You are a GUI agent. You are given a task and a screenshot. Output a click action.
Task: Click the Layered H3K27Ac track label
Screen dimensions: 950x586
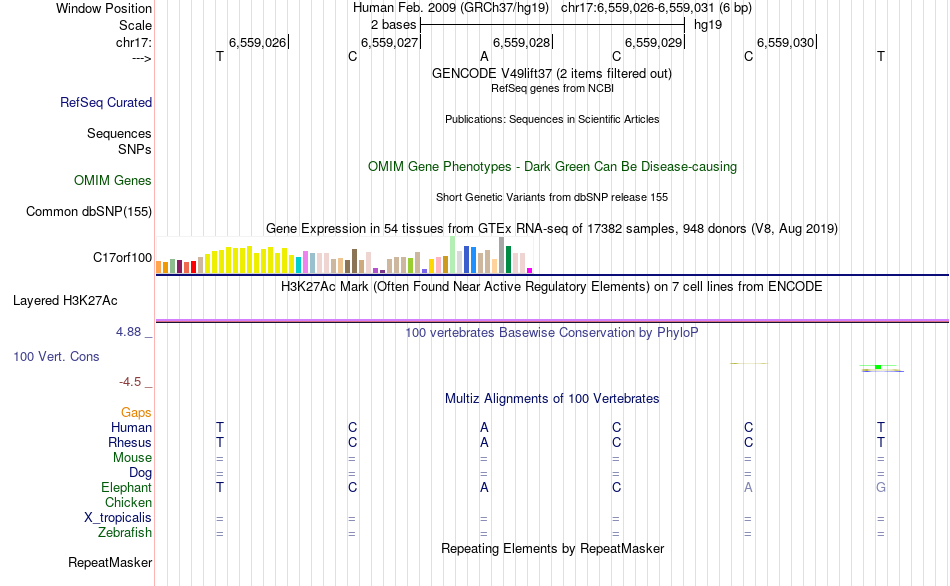(65, 301)
